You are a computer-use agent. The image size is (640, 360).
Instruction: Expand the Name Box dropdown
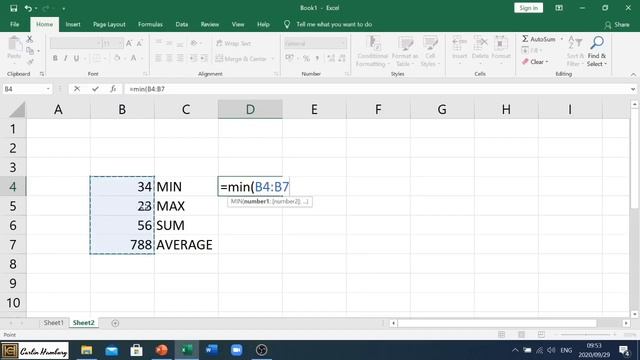[x=48, y=89]
